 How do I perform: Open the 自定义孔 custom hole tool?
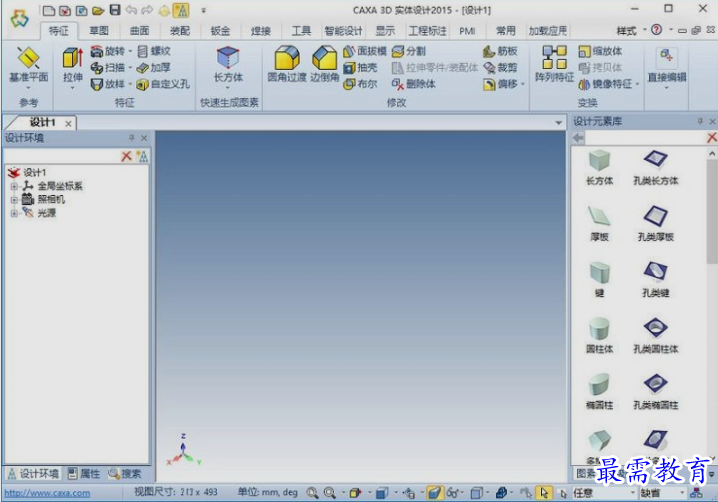click(163, 84)
